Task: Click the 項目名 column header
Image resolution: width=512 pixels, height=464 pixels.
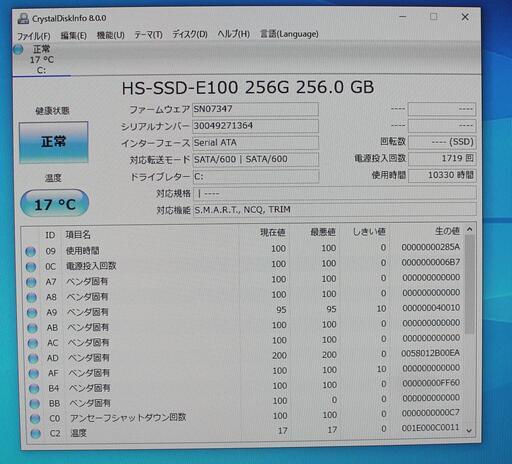Action: [78, 235]
